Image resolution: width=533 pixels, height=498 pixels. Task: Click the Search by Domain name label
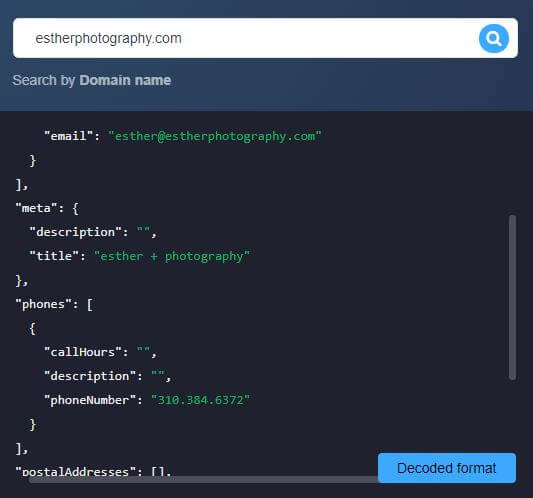coord(92,80)
